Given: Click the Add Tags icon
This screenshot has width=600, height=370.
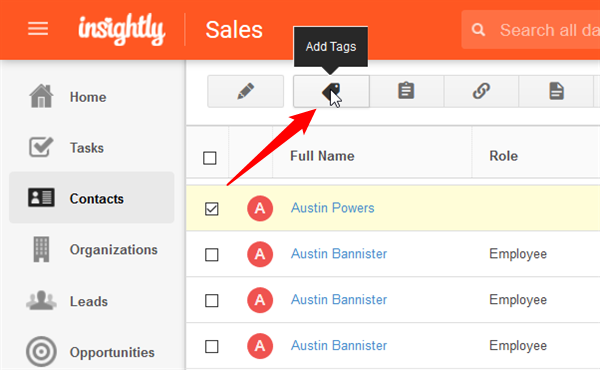Looking at the screenshot, I should (331, 91).
